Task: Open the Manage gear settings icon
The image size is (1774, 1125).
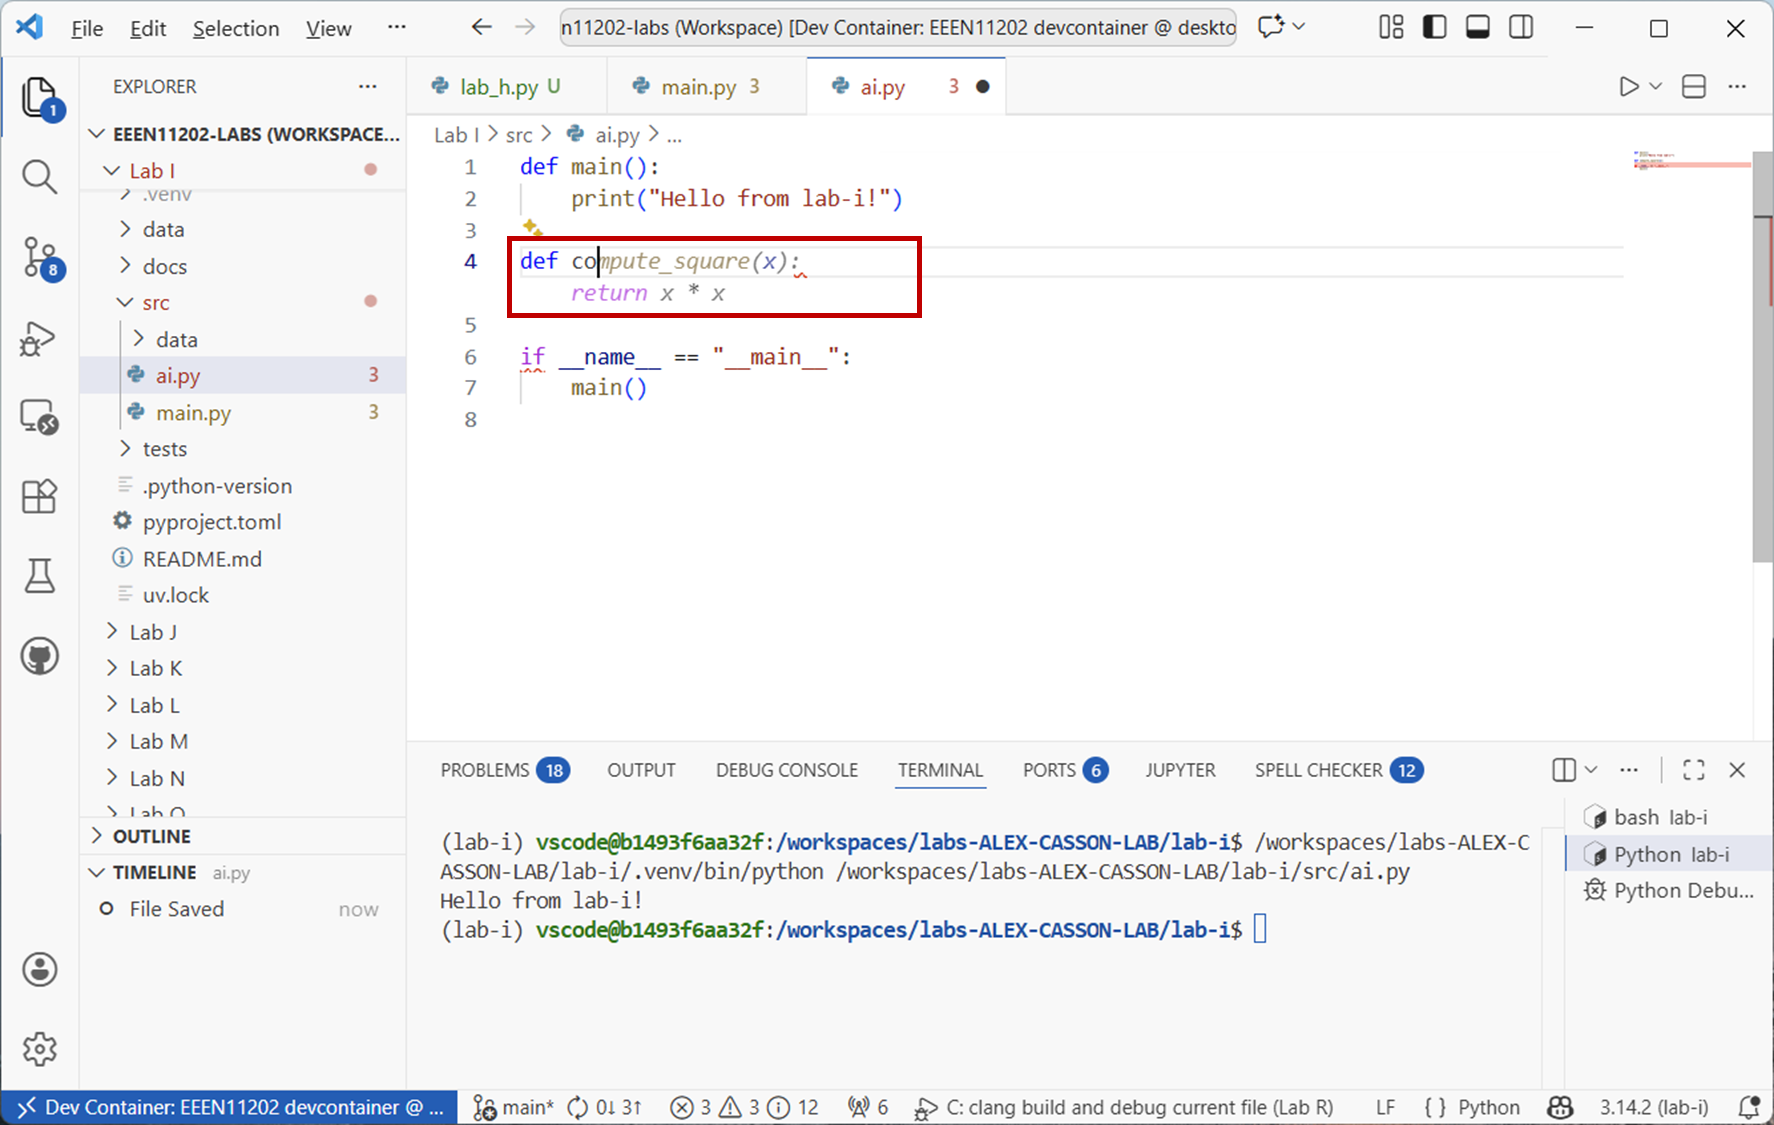Action: click(x=39, y=1048)
